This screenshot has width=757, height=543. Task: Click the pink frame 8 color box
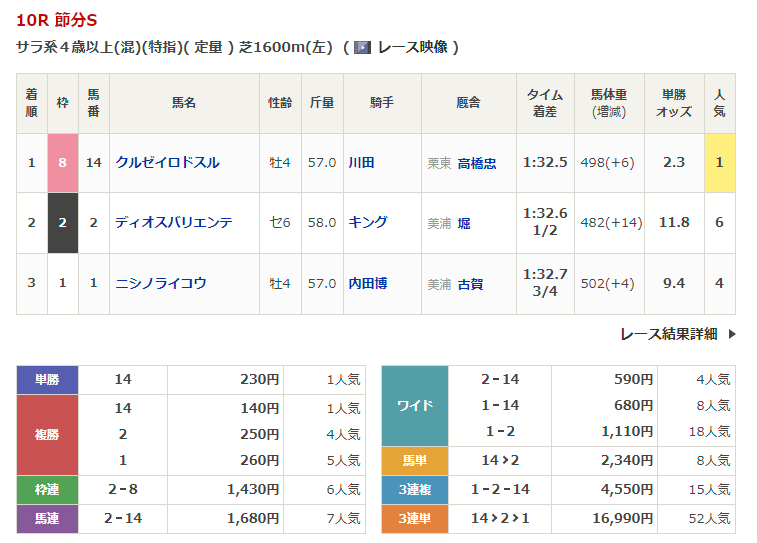62,162
